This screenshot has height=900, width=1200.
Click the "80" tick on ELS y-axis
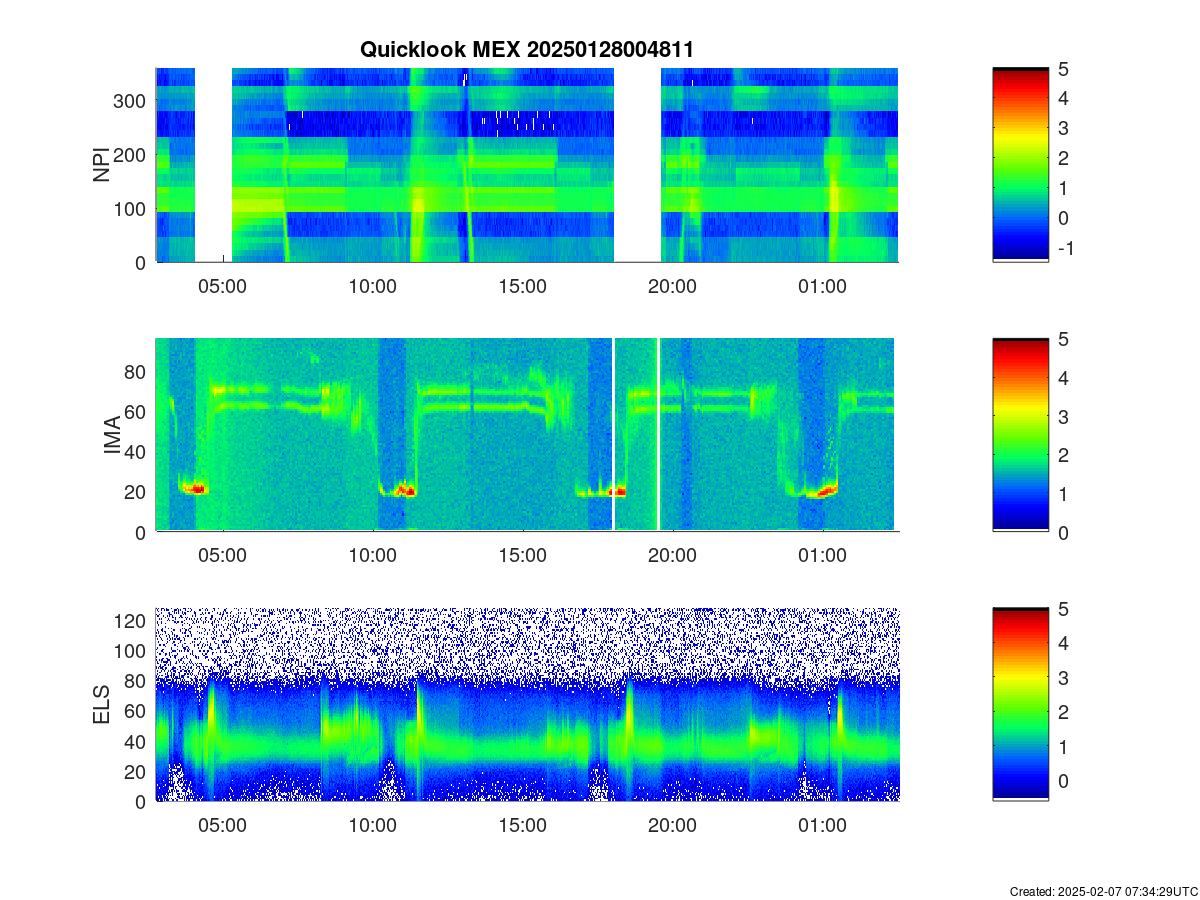pyautogui.click(x=137, y=682)
